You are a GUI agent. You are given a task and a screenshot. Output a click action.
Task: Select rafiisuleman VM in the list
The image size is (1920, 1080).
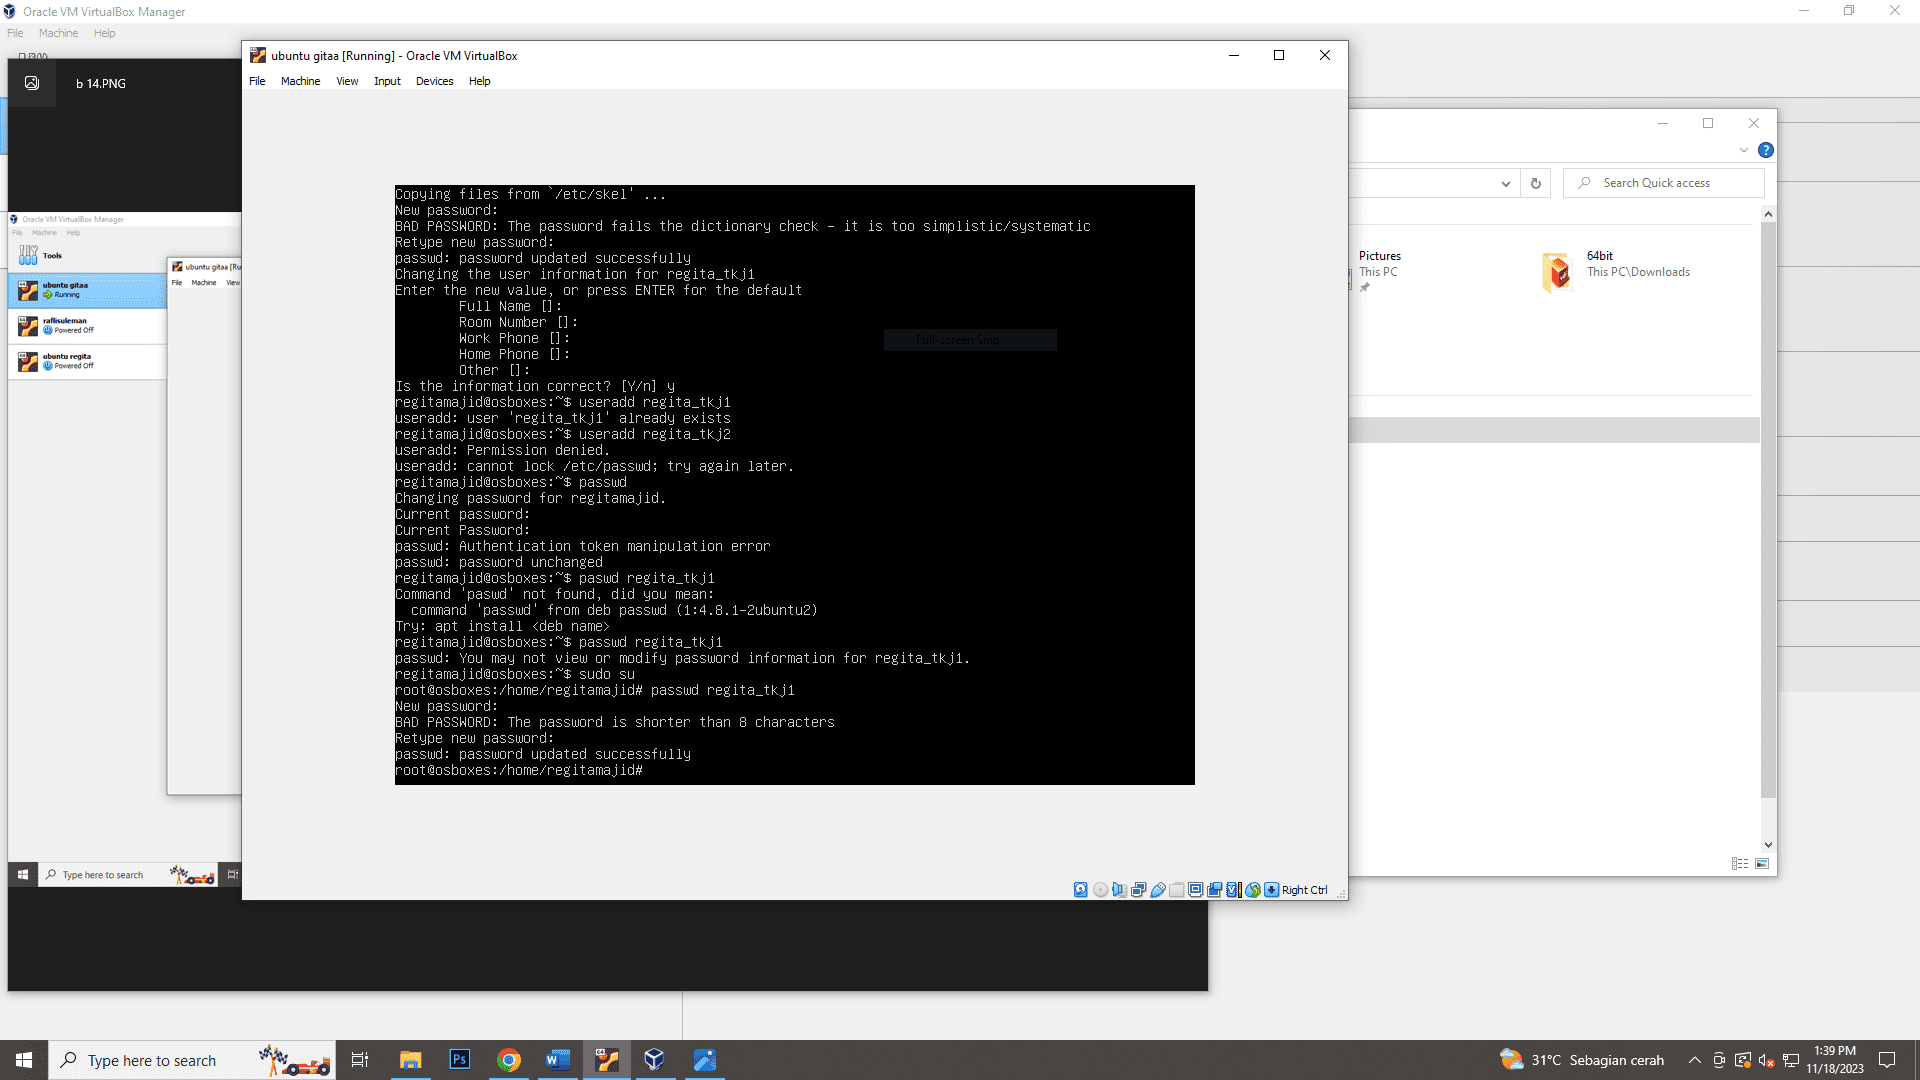click(x=88, y=326)
